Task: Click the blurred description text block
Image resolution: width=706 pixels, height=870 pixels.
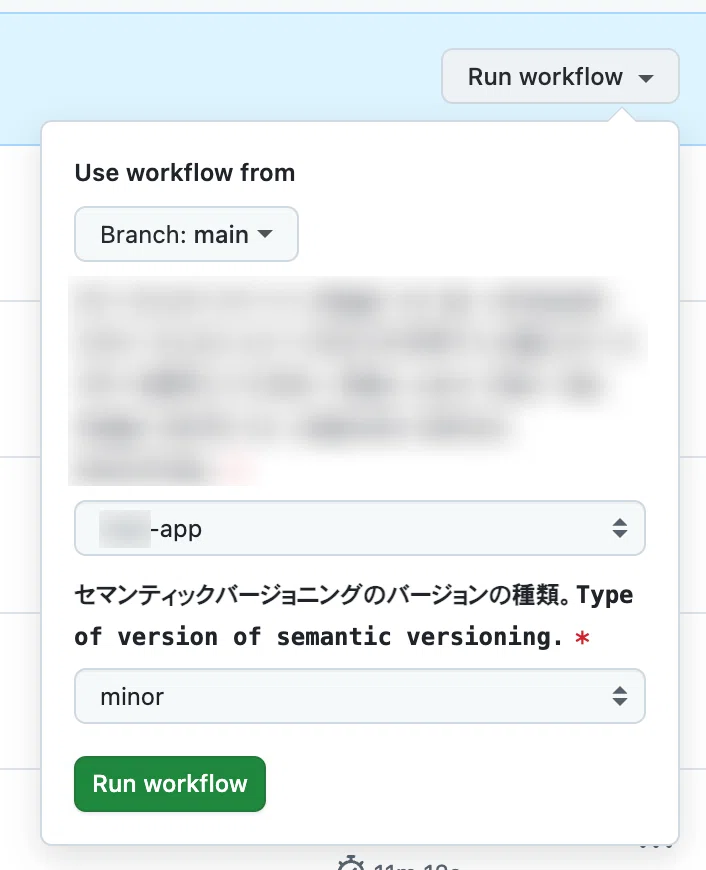Action: (x=358, y=381)
